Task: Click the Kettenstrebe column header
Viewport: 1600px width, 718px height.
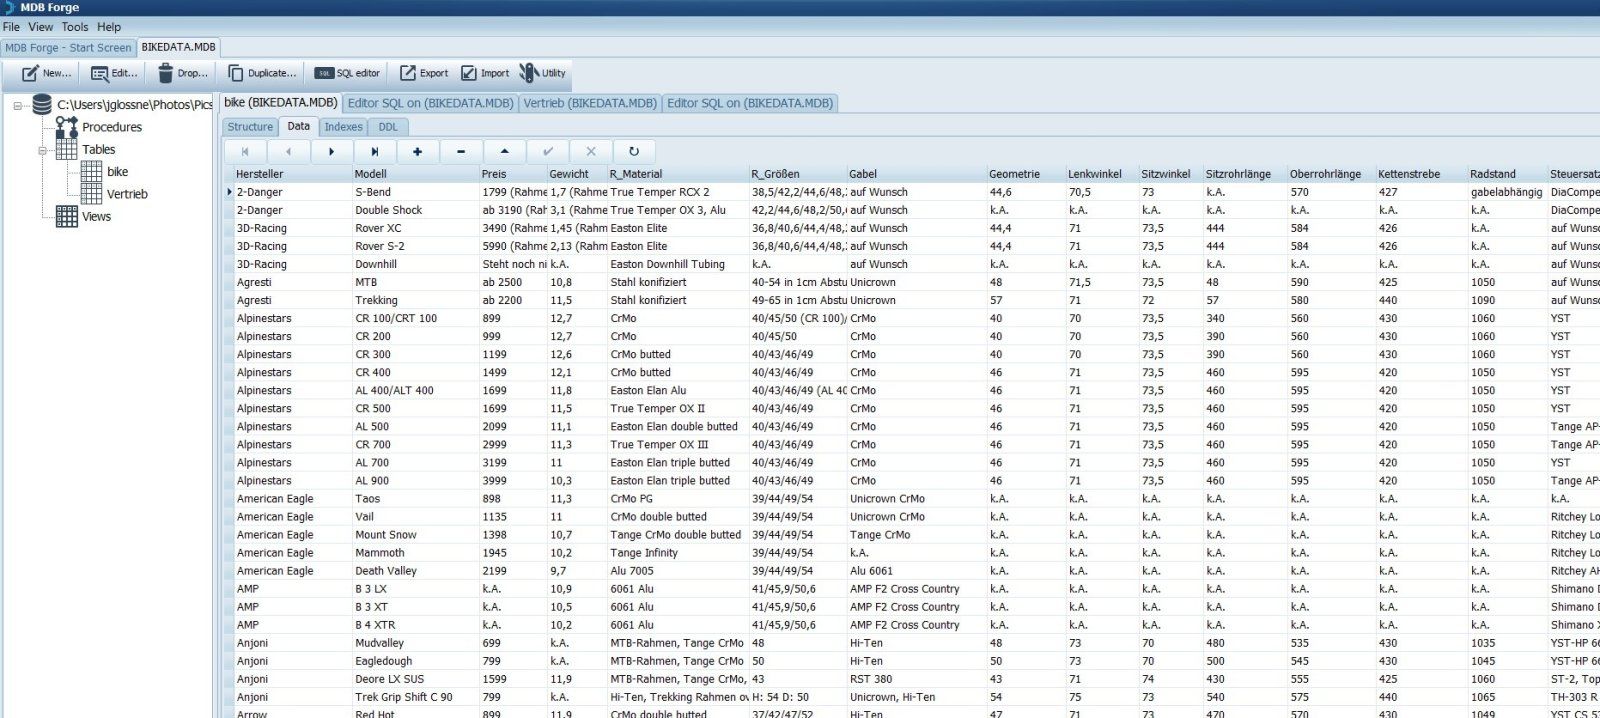Action: (1421, 174)
